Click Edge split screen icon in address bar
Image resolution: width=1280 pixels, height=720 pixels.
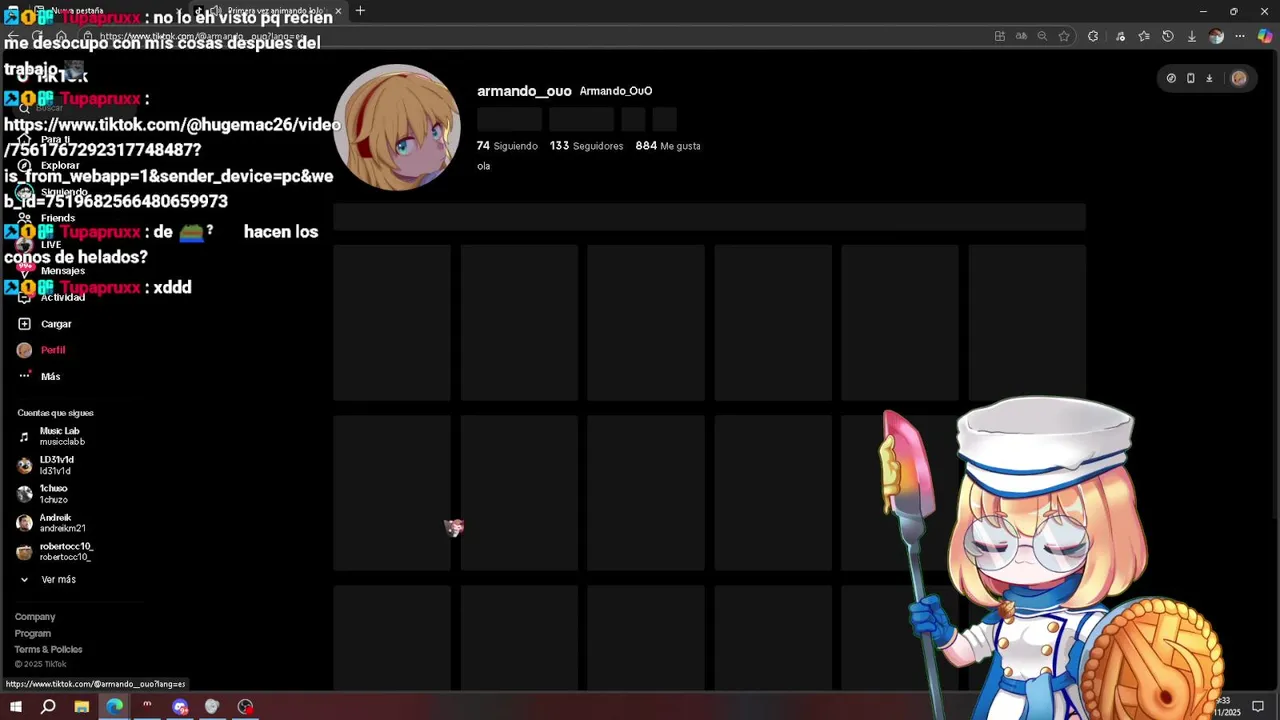point(1000,36)
